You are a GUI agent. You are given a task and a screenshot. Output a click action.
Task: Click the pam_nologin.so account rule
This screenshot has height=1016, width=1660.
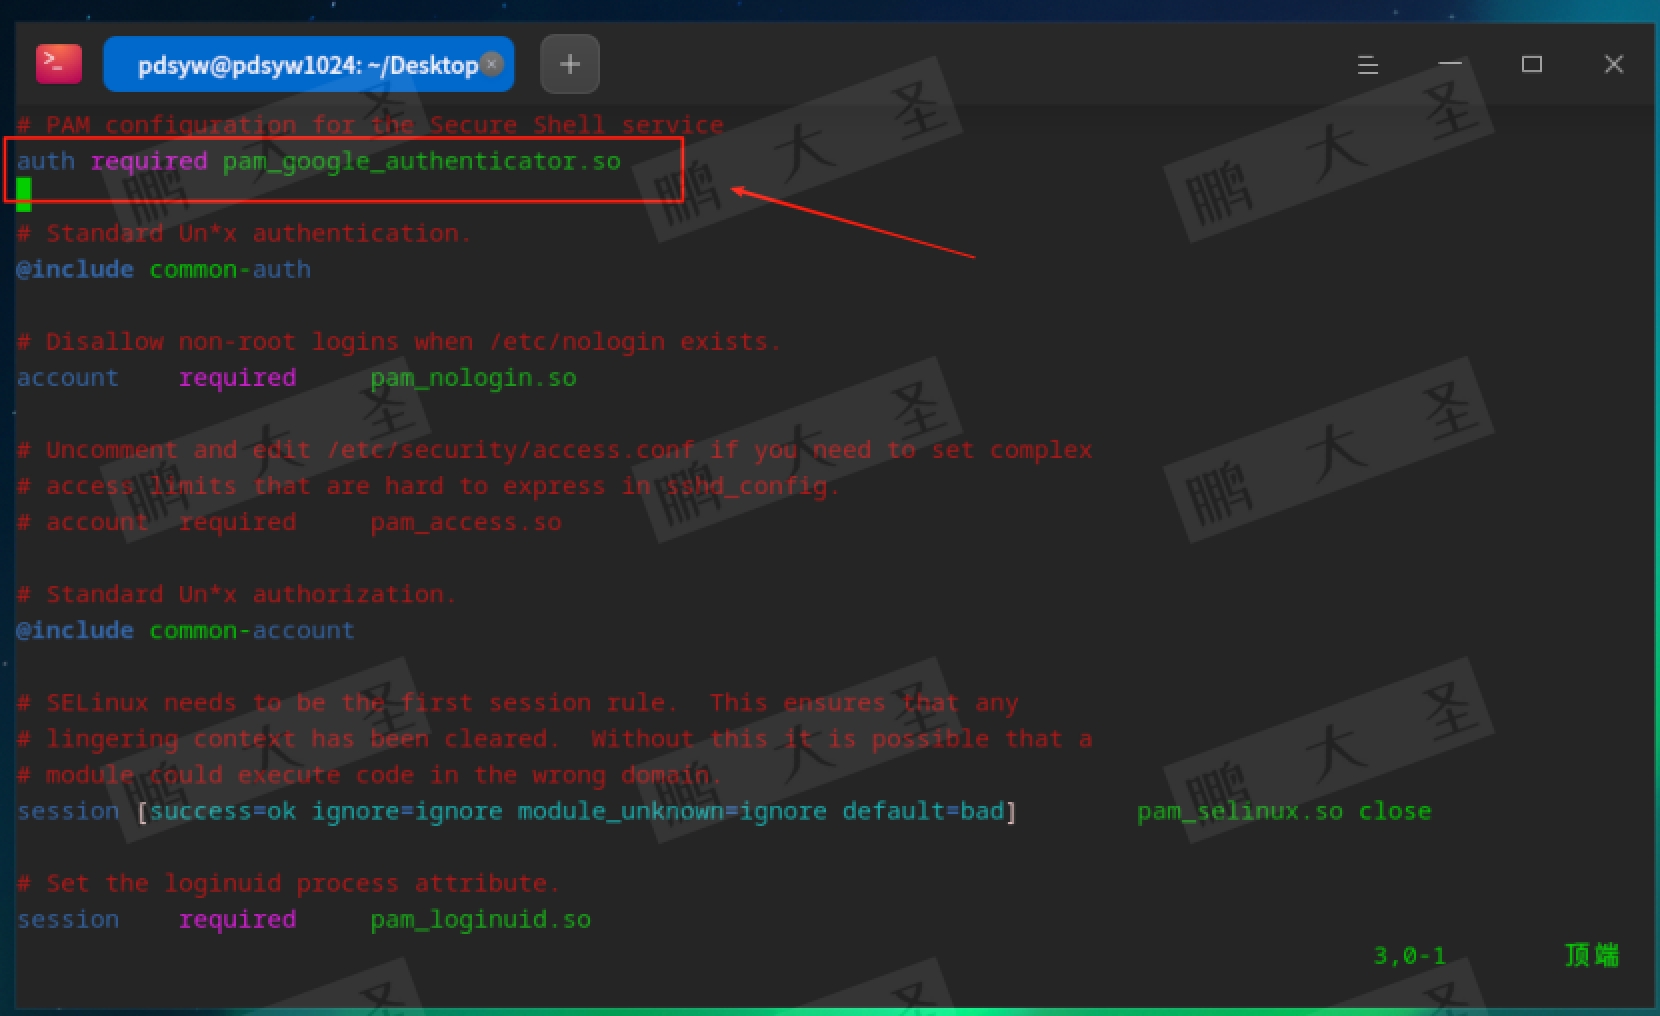click(x=296, y=377)
